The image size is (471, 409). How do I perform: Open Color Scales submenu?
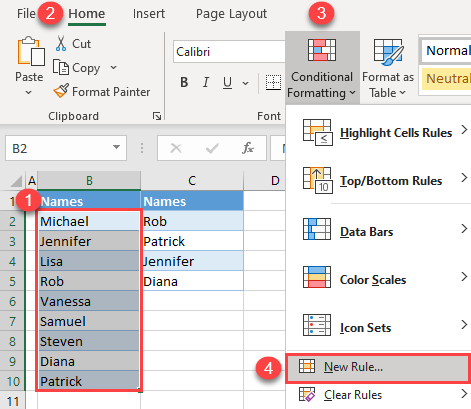(x=379, y=279)
